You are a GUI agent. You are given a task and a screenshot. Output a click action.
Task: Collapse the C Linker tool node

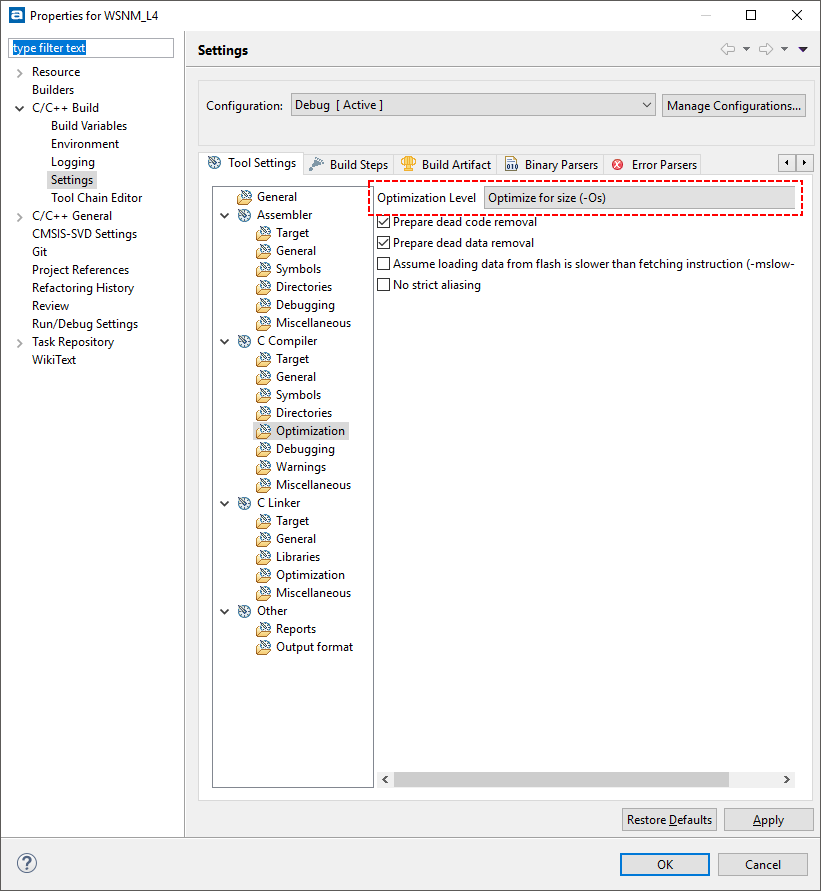pos(225,503)
